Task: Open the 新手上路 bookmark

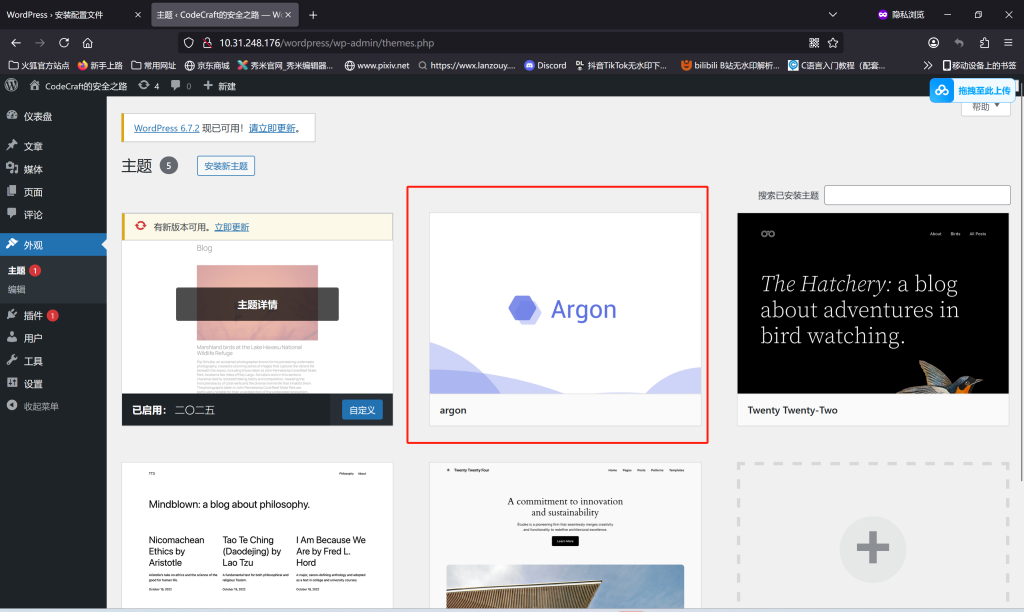Action: 100,65
